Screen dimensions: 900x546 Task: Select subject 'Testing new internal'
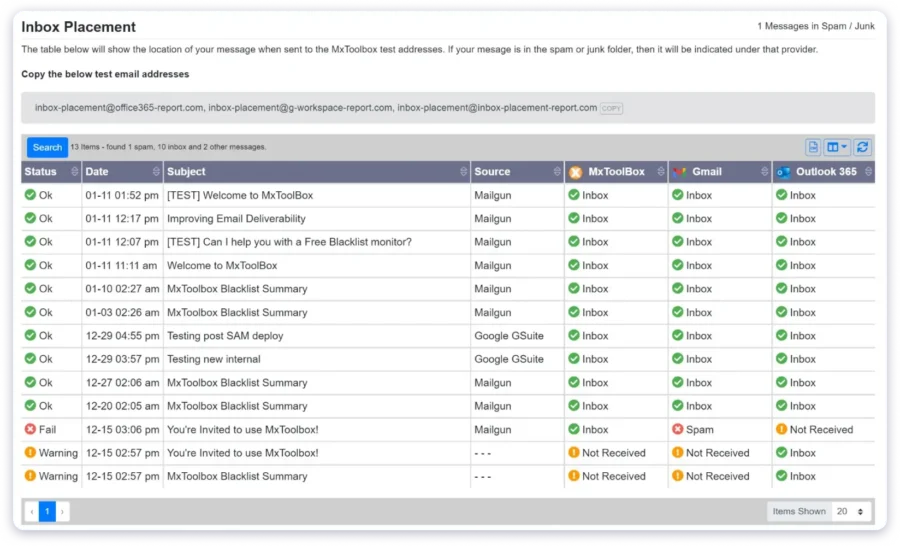tap(214, 359)
